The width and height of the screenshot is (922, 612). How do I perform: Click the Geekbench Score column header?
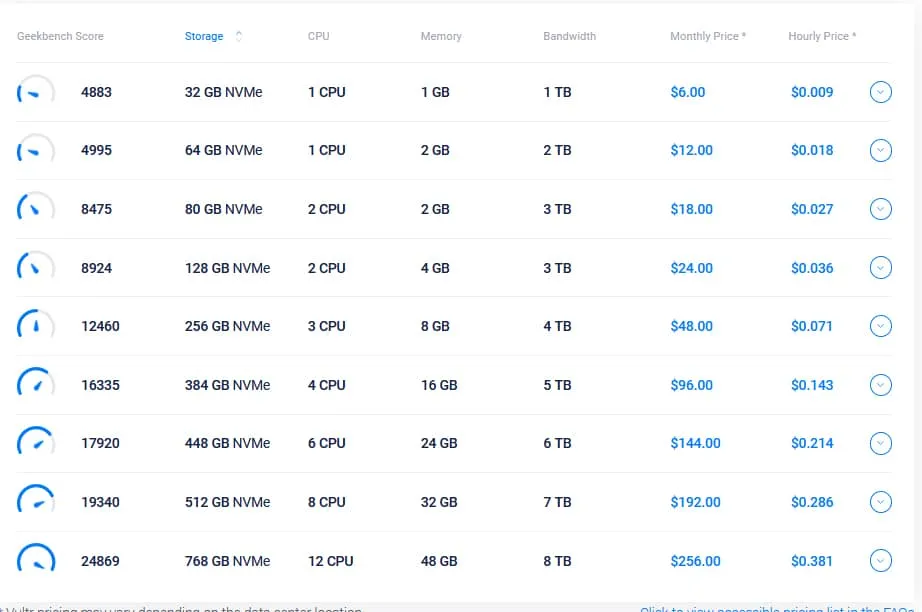(x=60, y=36)
